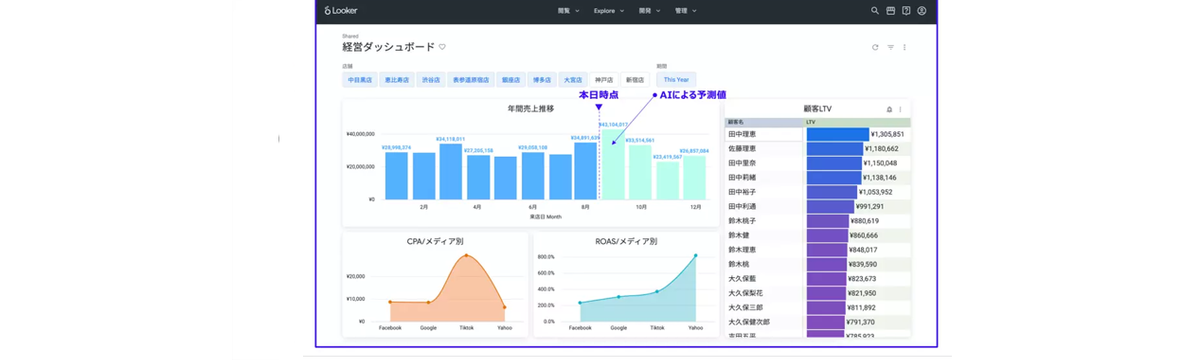Screen dimensions: 1200x360
Task: Toggle the 中目黒店 store filter
Action: [x=360, y=79]
